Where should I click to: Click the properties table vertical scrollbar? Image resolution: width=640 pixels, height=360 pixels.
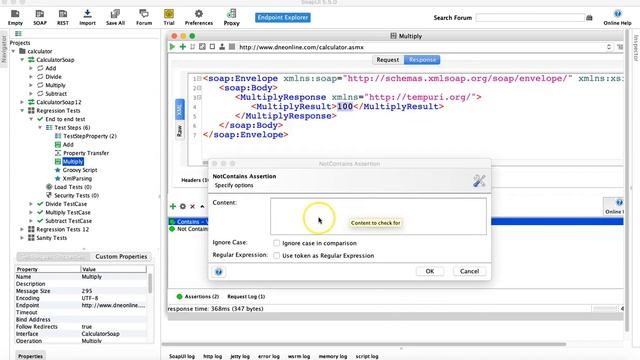[x=150, y=283]
